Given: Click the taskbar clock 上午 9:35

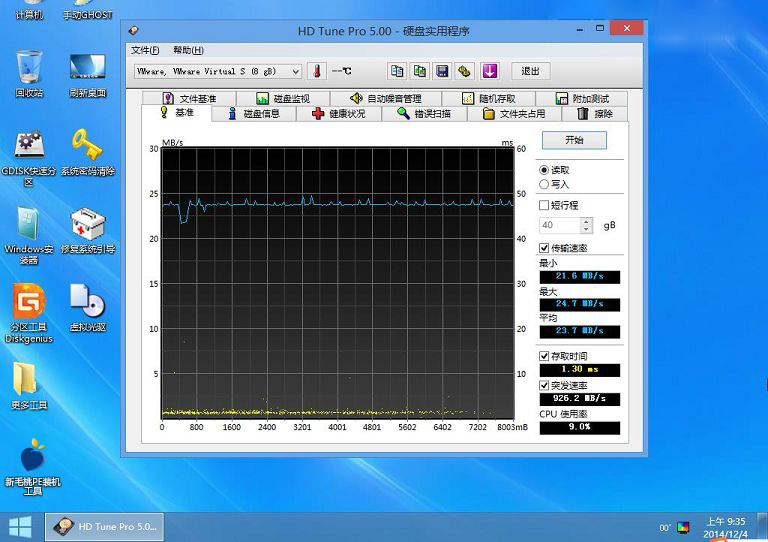Looking at the screenshot, I should click(x=726, y=522).
